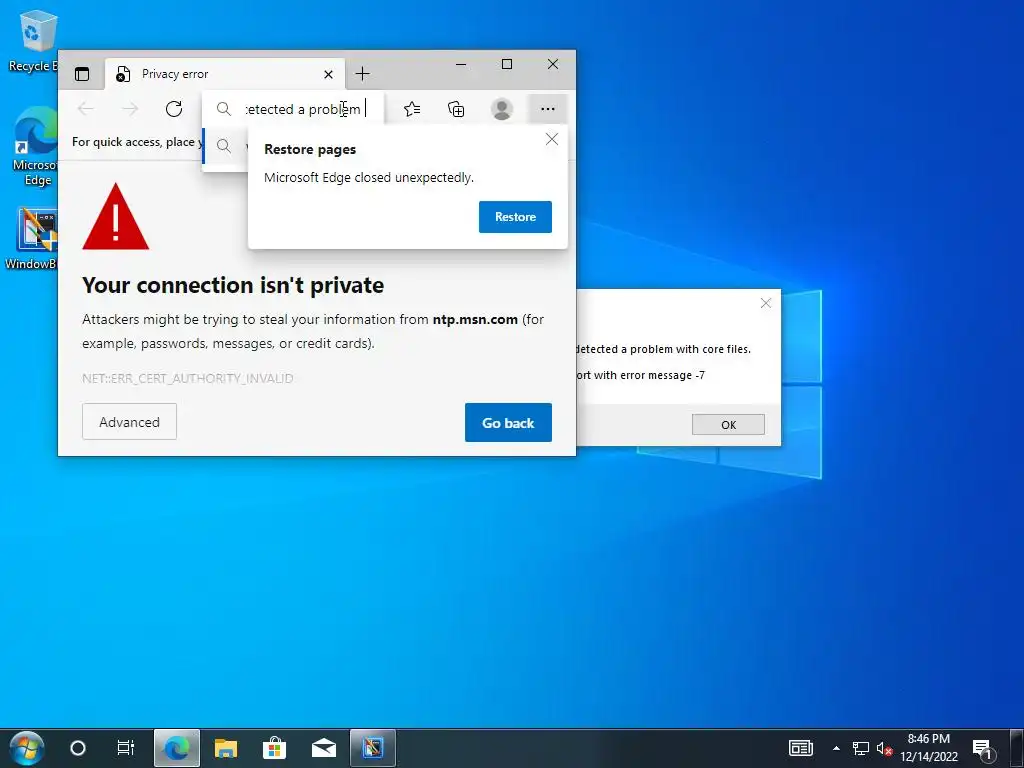Open Task View on the taskbar
The height and width of the screenshot is (768, 1024).
click(x=125, y=748)
